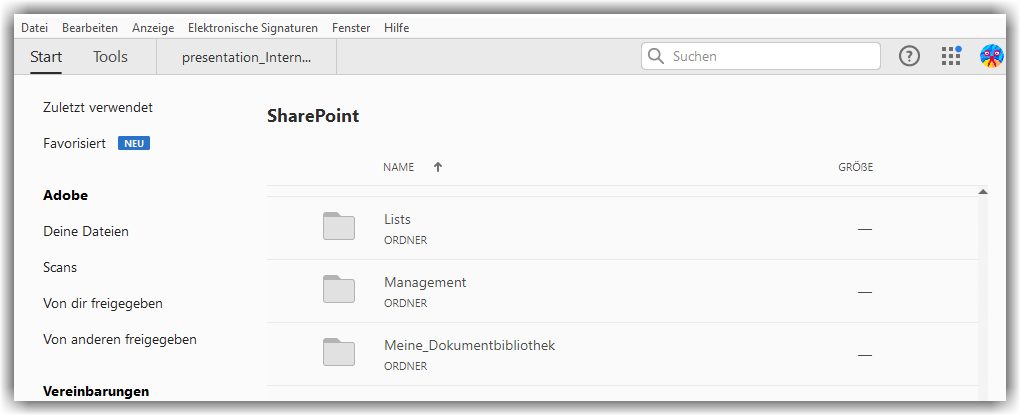This screenshot has width=1021, height=416.
Task: Select Zuletzt verwendet in sidebar
Action: 98,107
